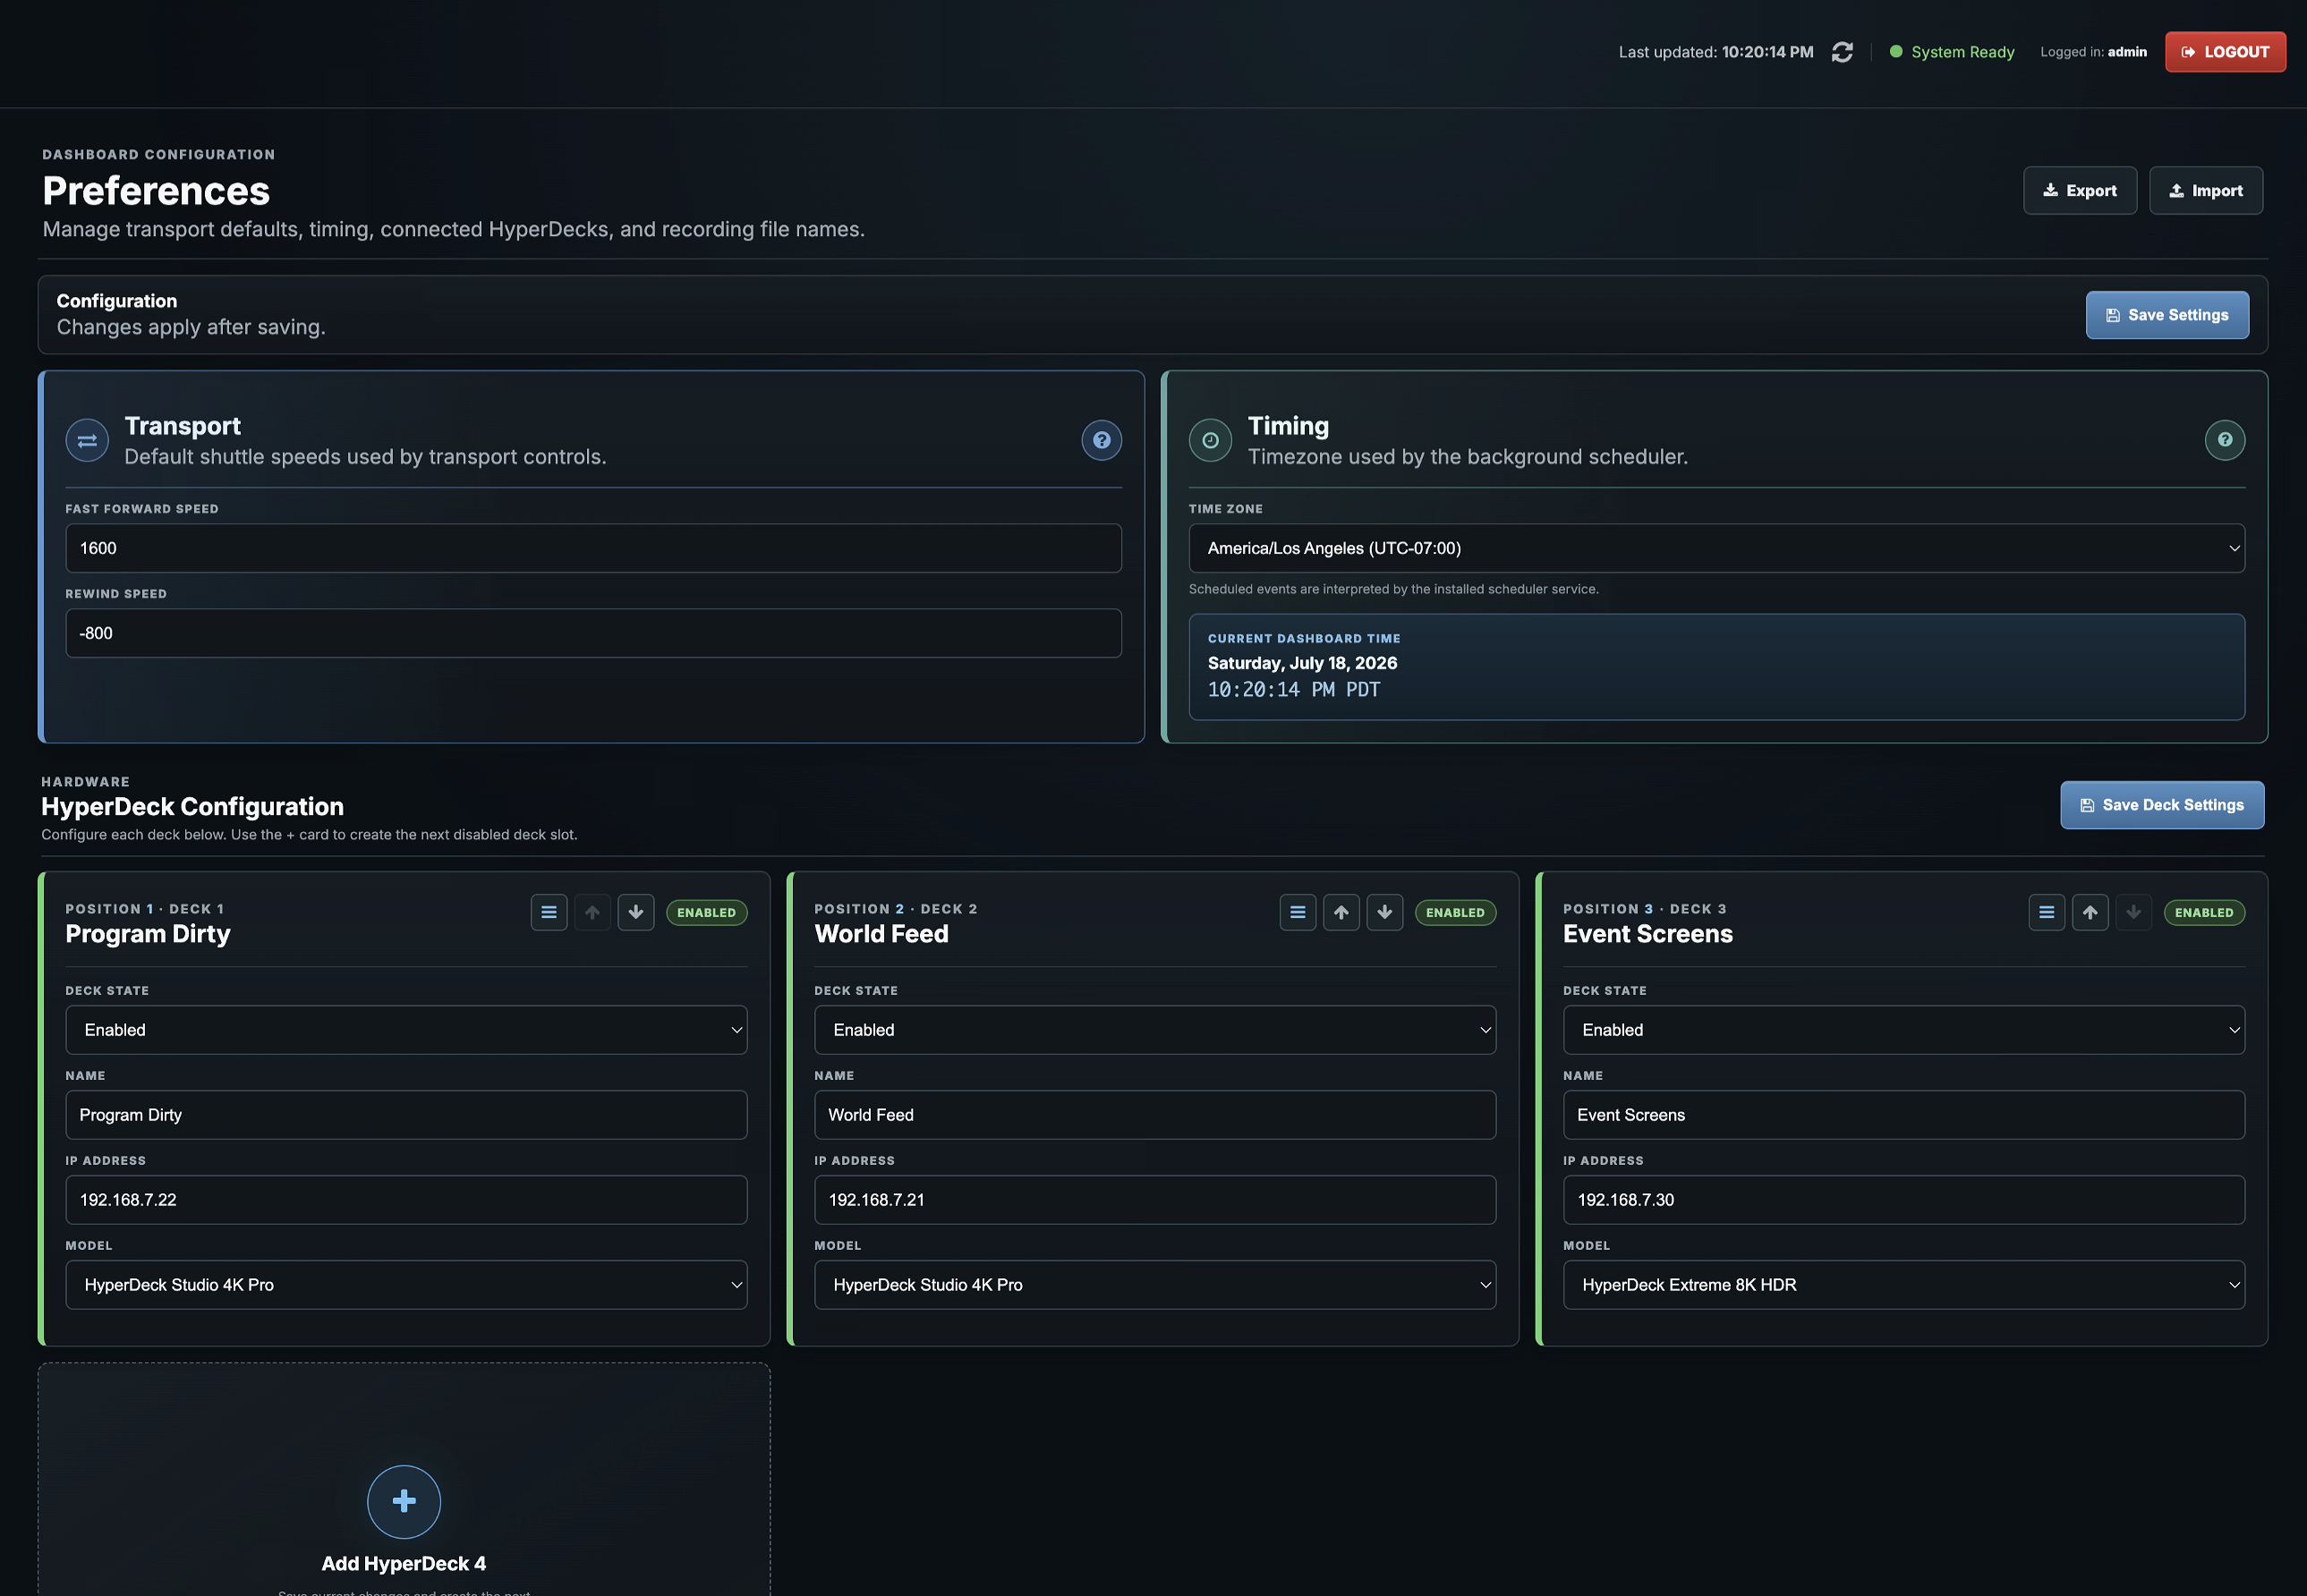The height and width of the screenshot is (1596, 2307).
Task: Edit IP address 192.168.7.30
Action: coord(1904,1200)
